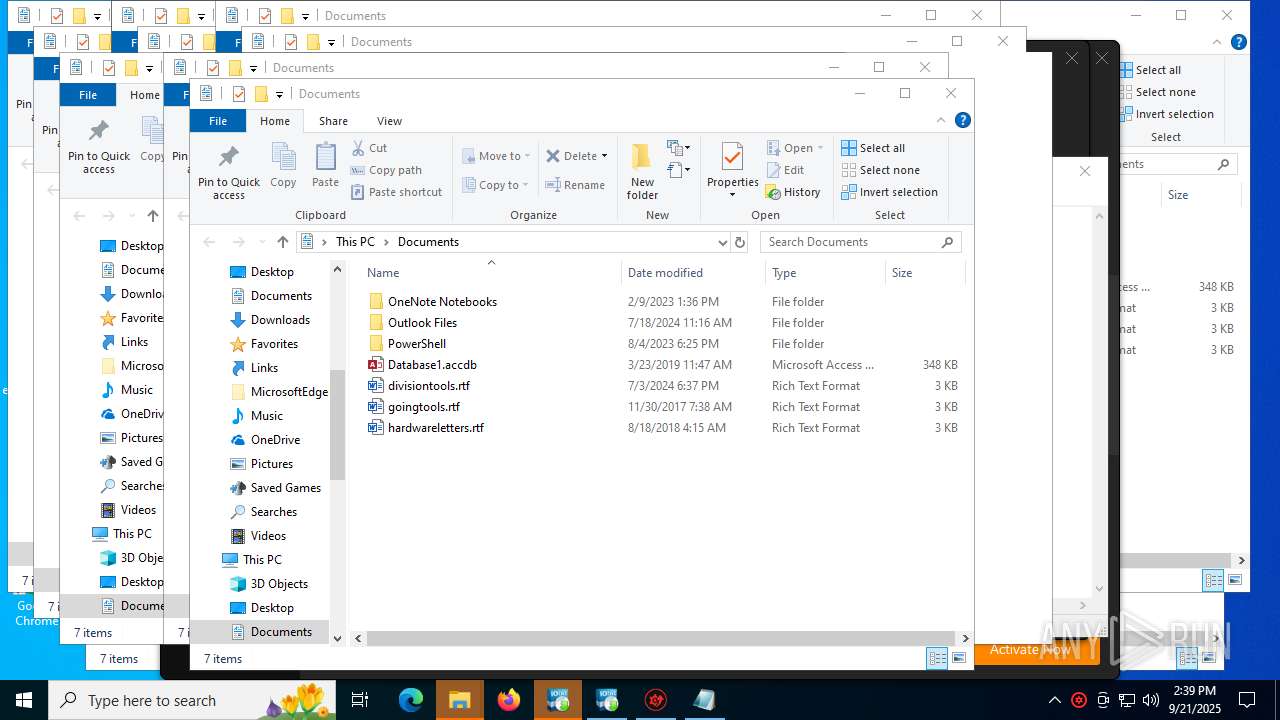The width and height of the screenshot is (1280, 720).
Task: Sort by the Type column header
Action: pos(825,273)
